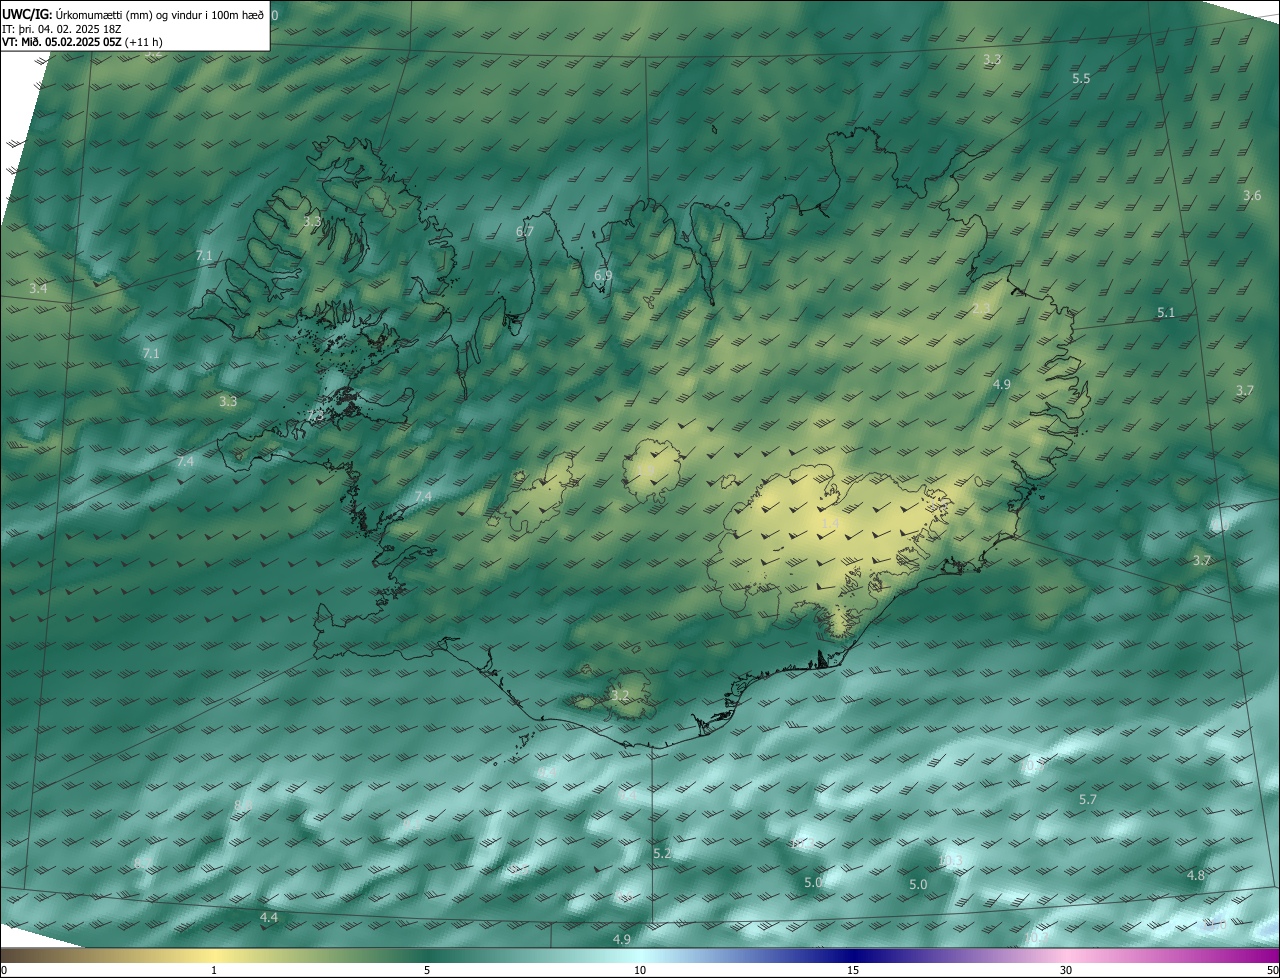
Task: Click the 5 tick label on the color scale
Action: tap(427, 970)
